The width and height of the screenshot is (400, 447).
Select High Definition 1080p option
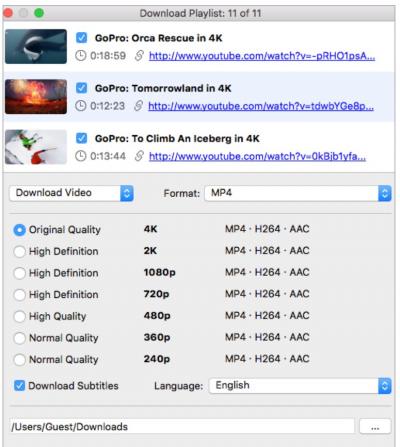coord(19,273)
